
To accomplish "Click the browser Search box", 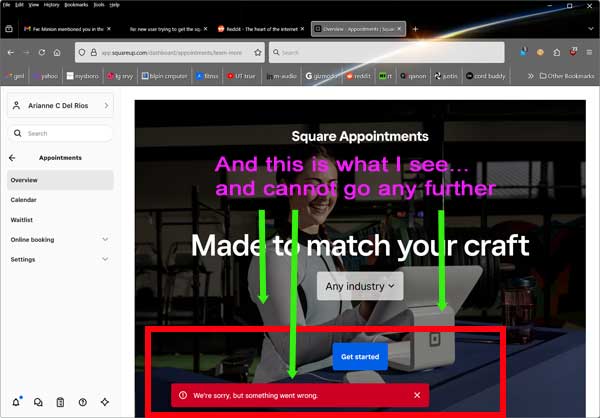I will pos(387,52).
